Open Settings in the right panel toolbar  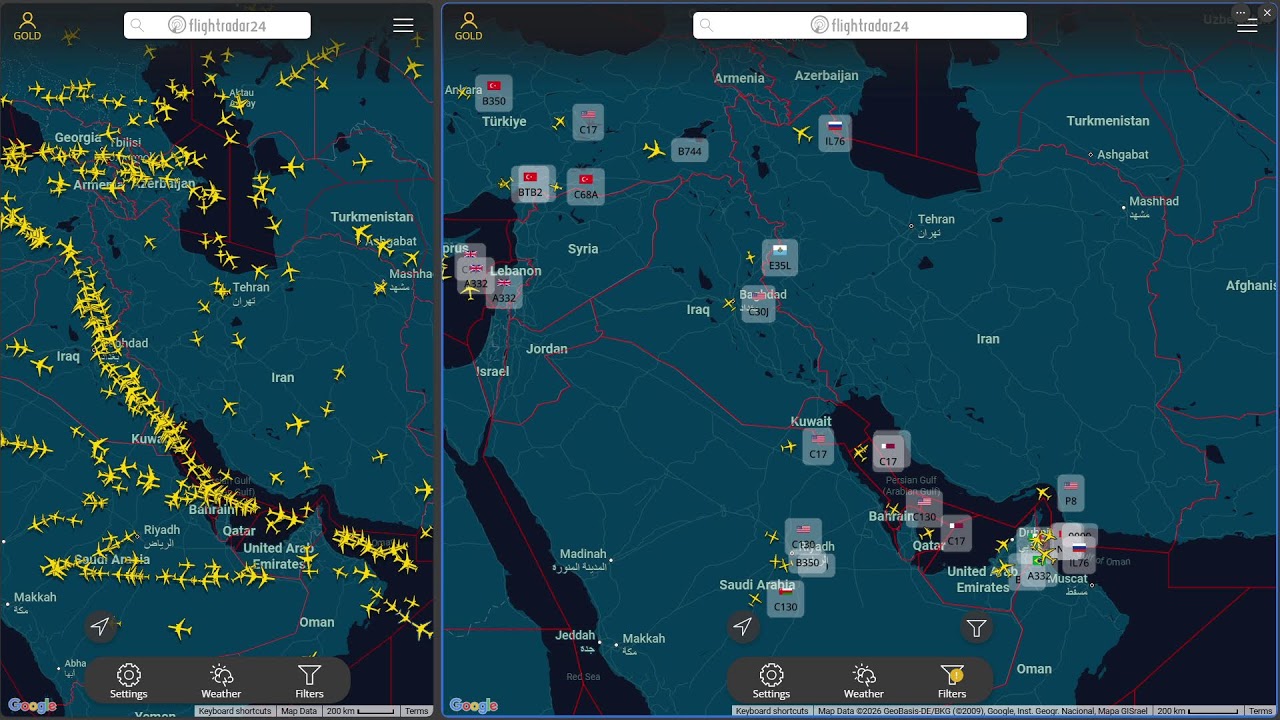pyautogui.click(x=771, y=681)
